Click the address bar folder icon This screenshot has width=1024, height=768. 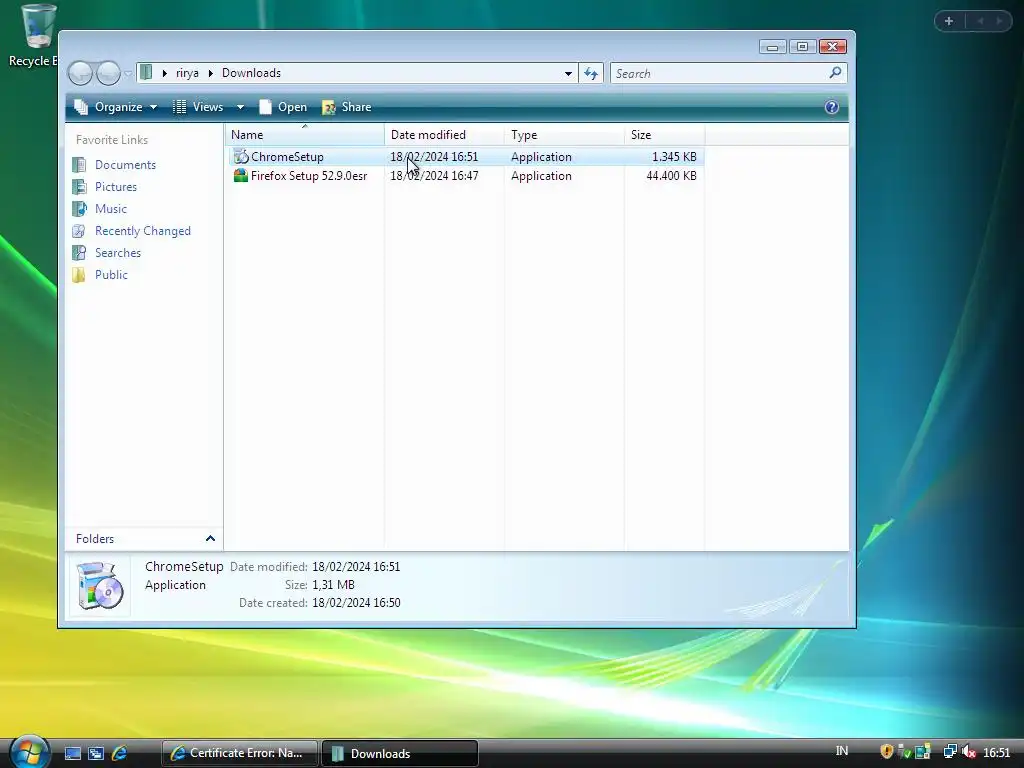pyautogui.click(x=146, y=72)
